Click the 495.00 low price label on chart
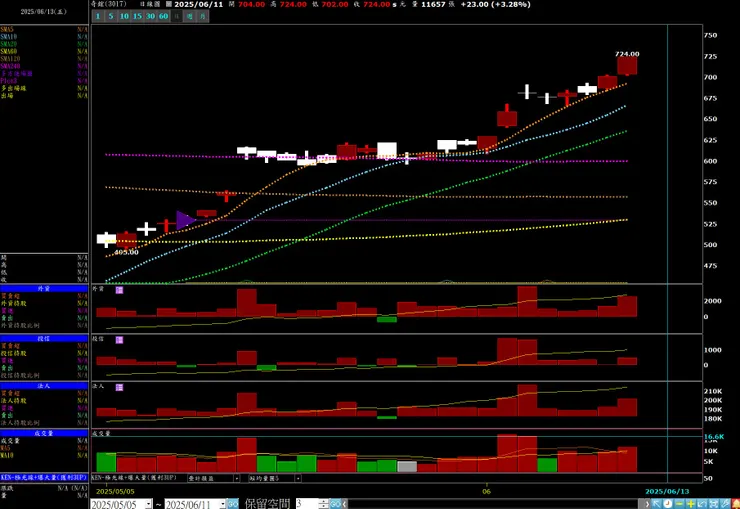This screenshot has height=509, width=740. [x=126, y=252]
